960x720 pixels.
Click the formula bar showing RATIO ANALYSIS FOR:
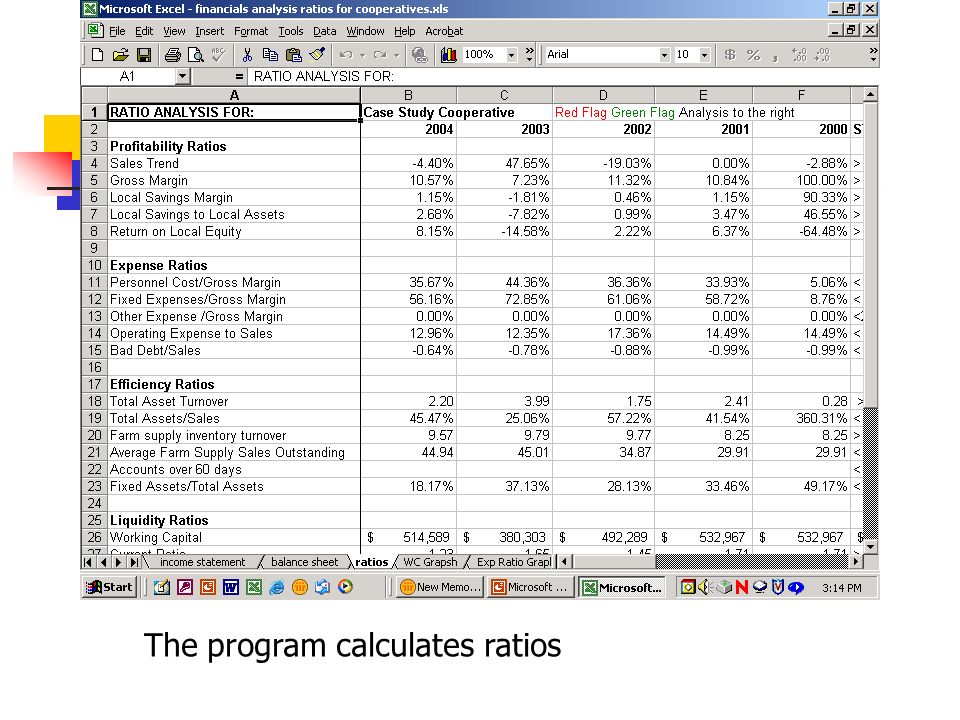pos(563,77)
